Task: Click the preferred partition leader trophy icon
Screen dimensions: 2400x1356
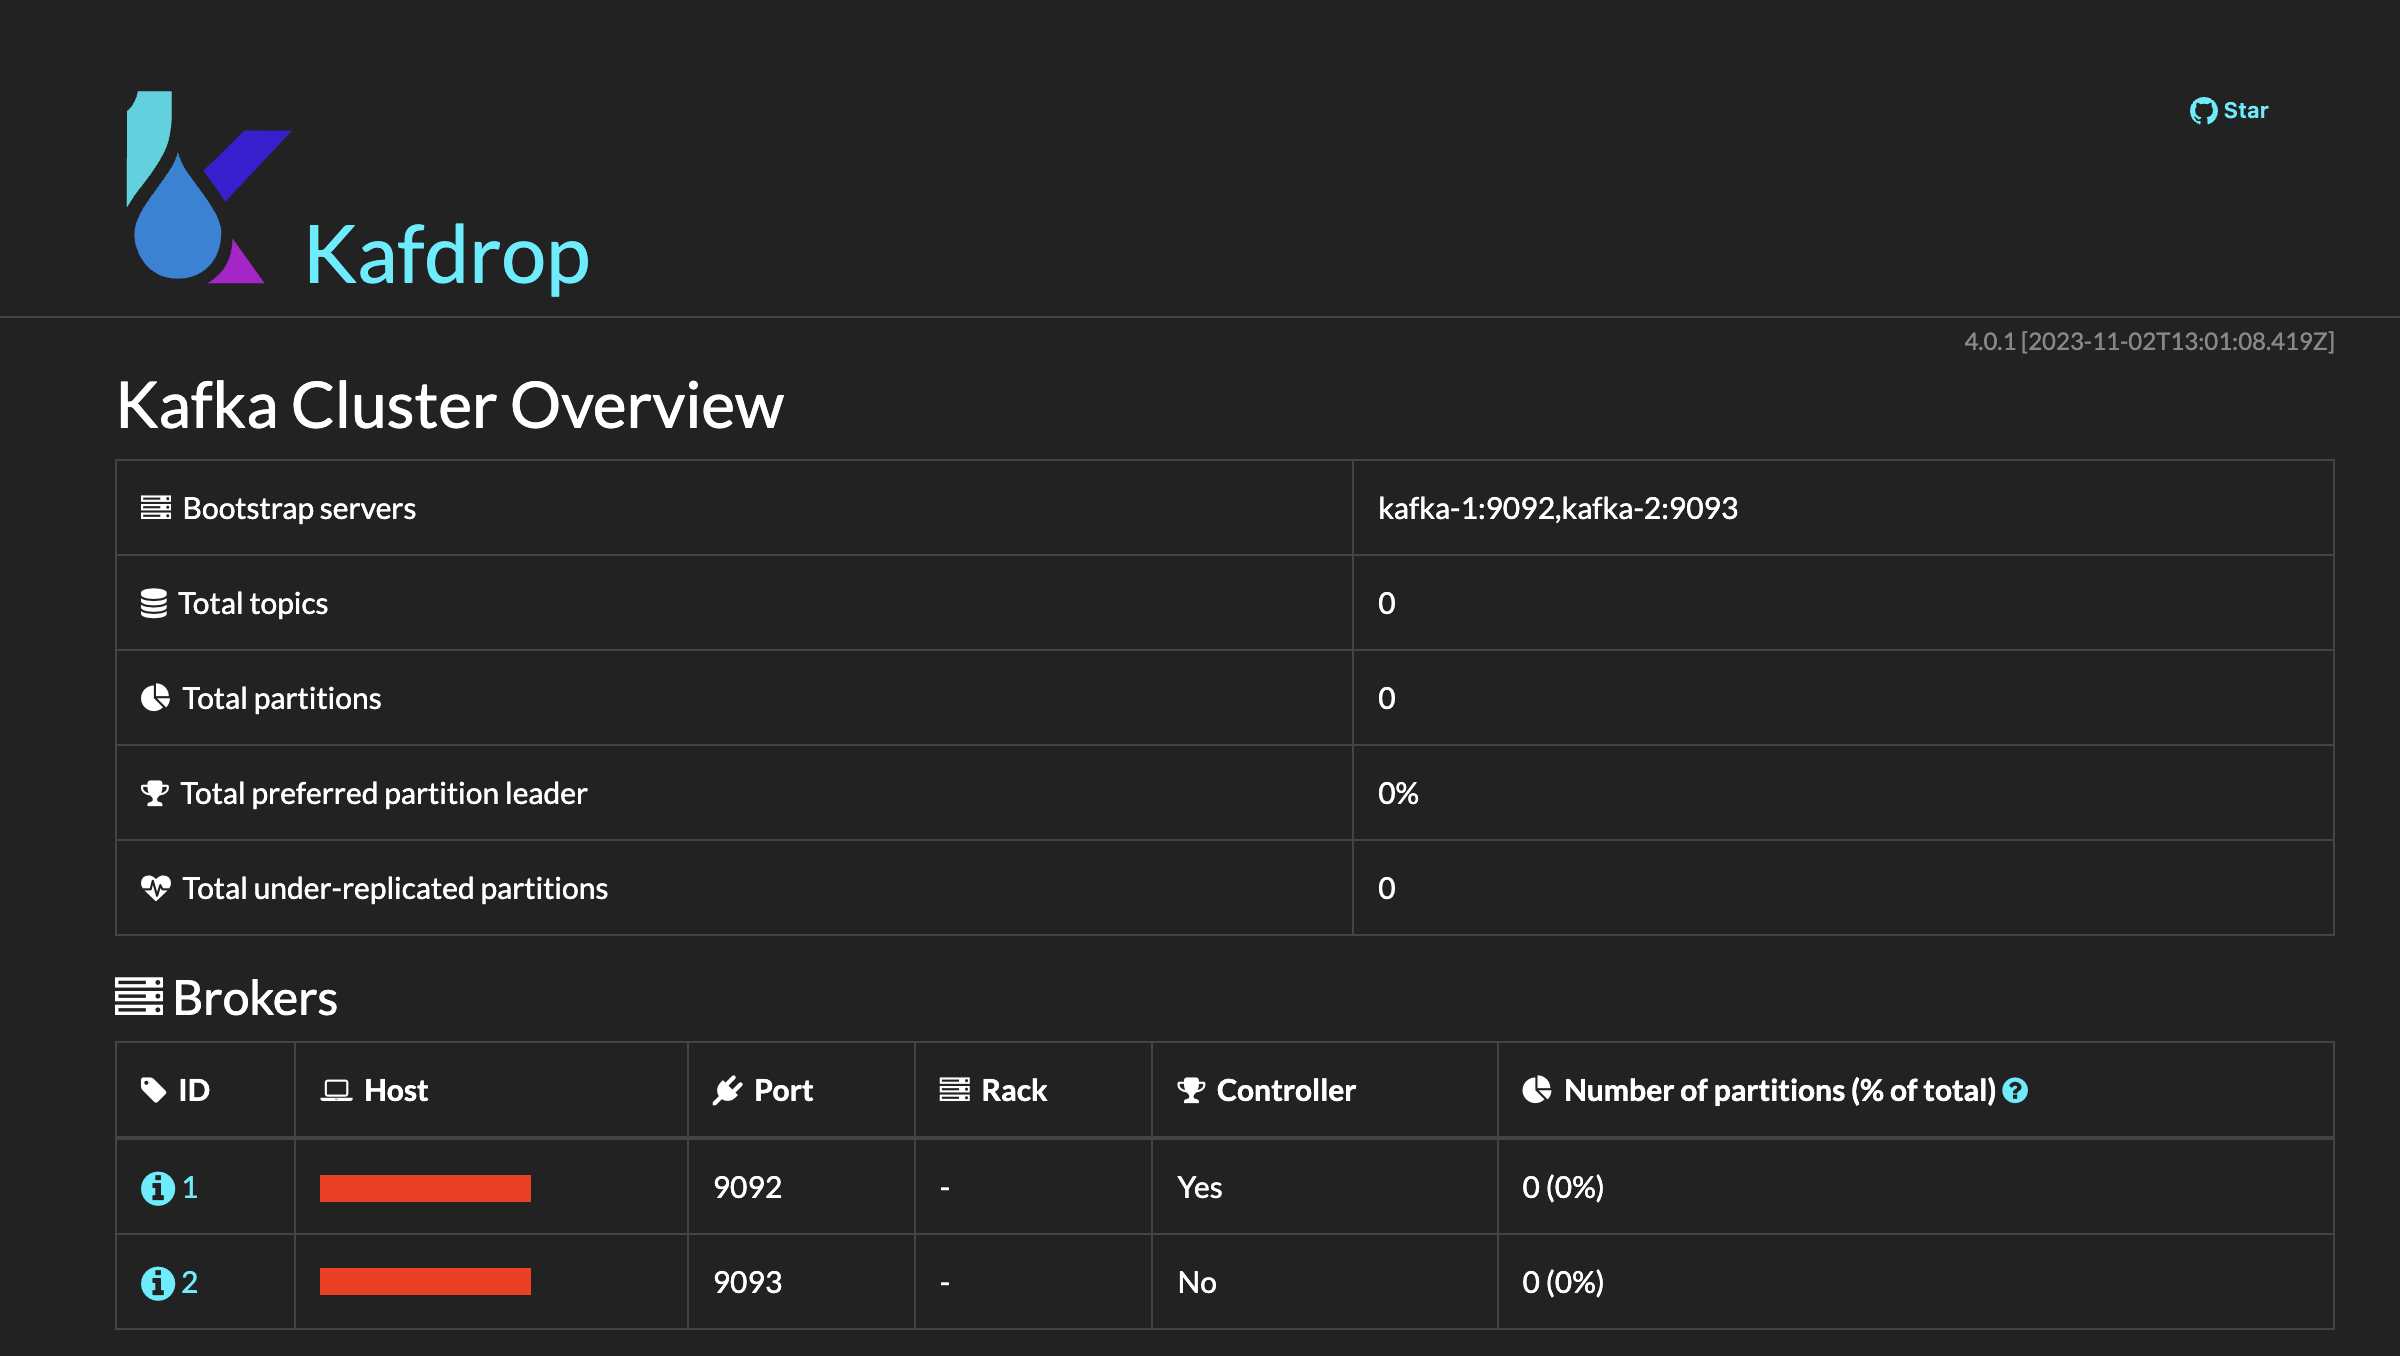Action: pos(155,793)
